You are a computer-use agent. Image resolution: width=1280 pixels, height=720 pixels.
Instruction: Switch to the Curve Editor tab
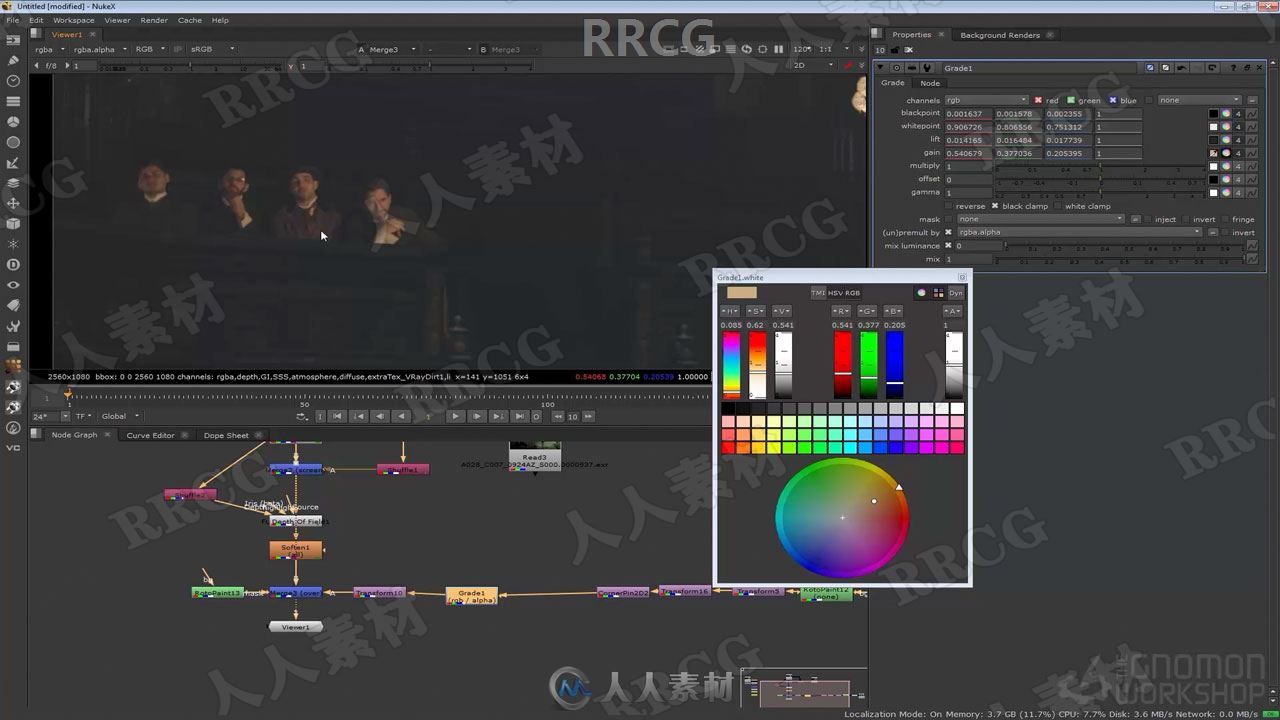[150, 435]
